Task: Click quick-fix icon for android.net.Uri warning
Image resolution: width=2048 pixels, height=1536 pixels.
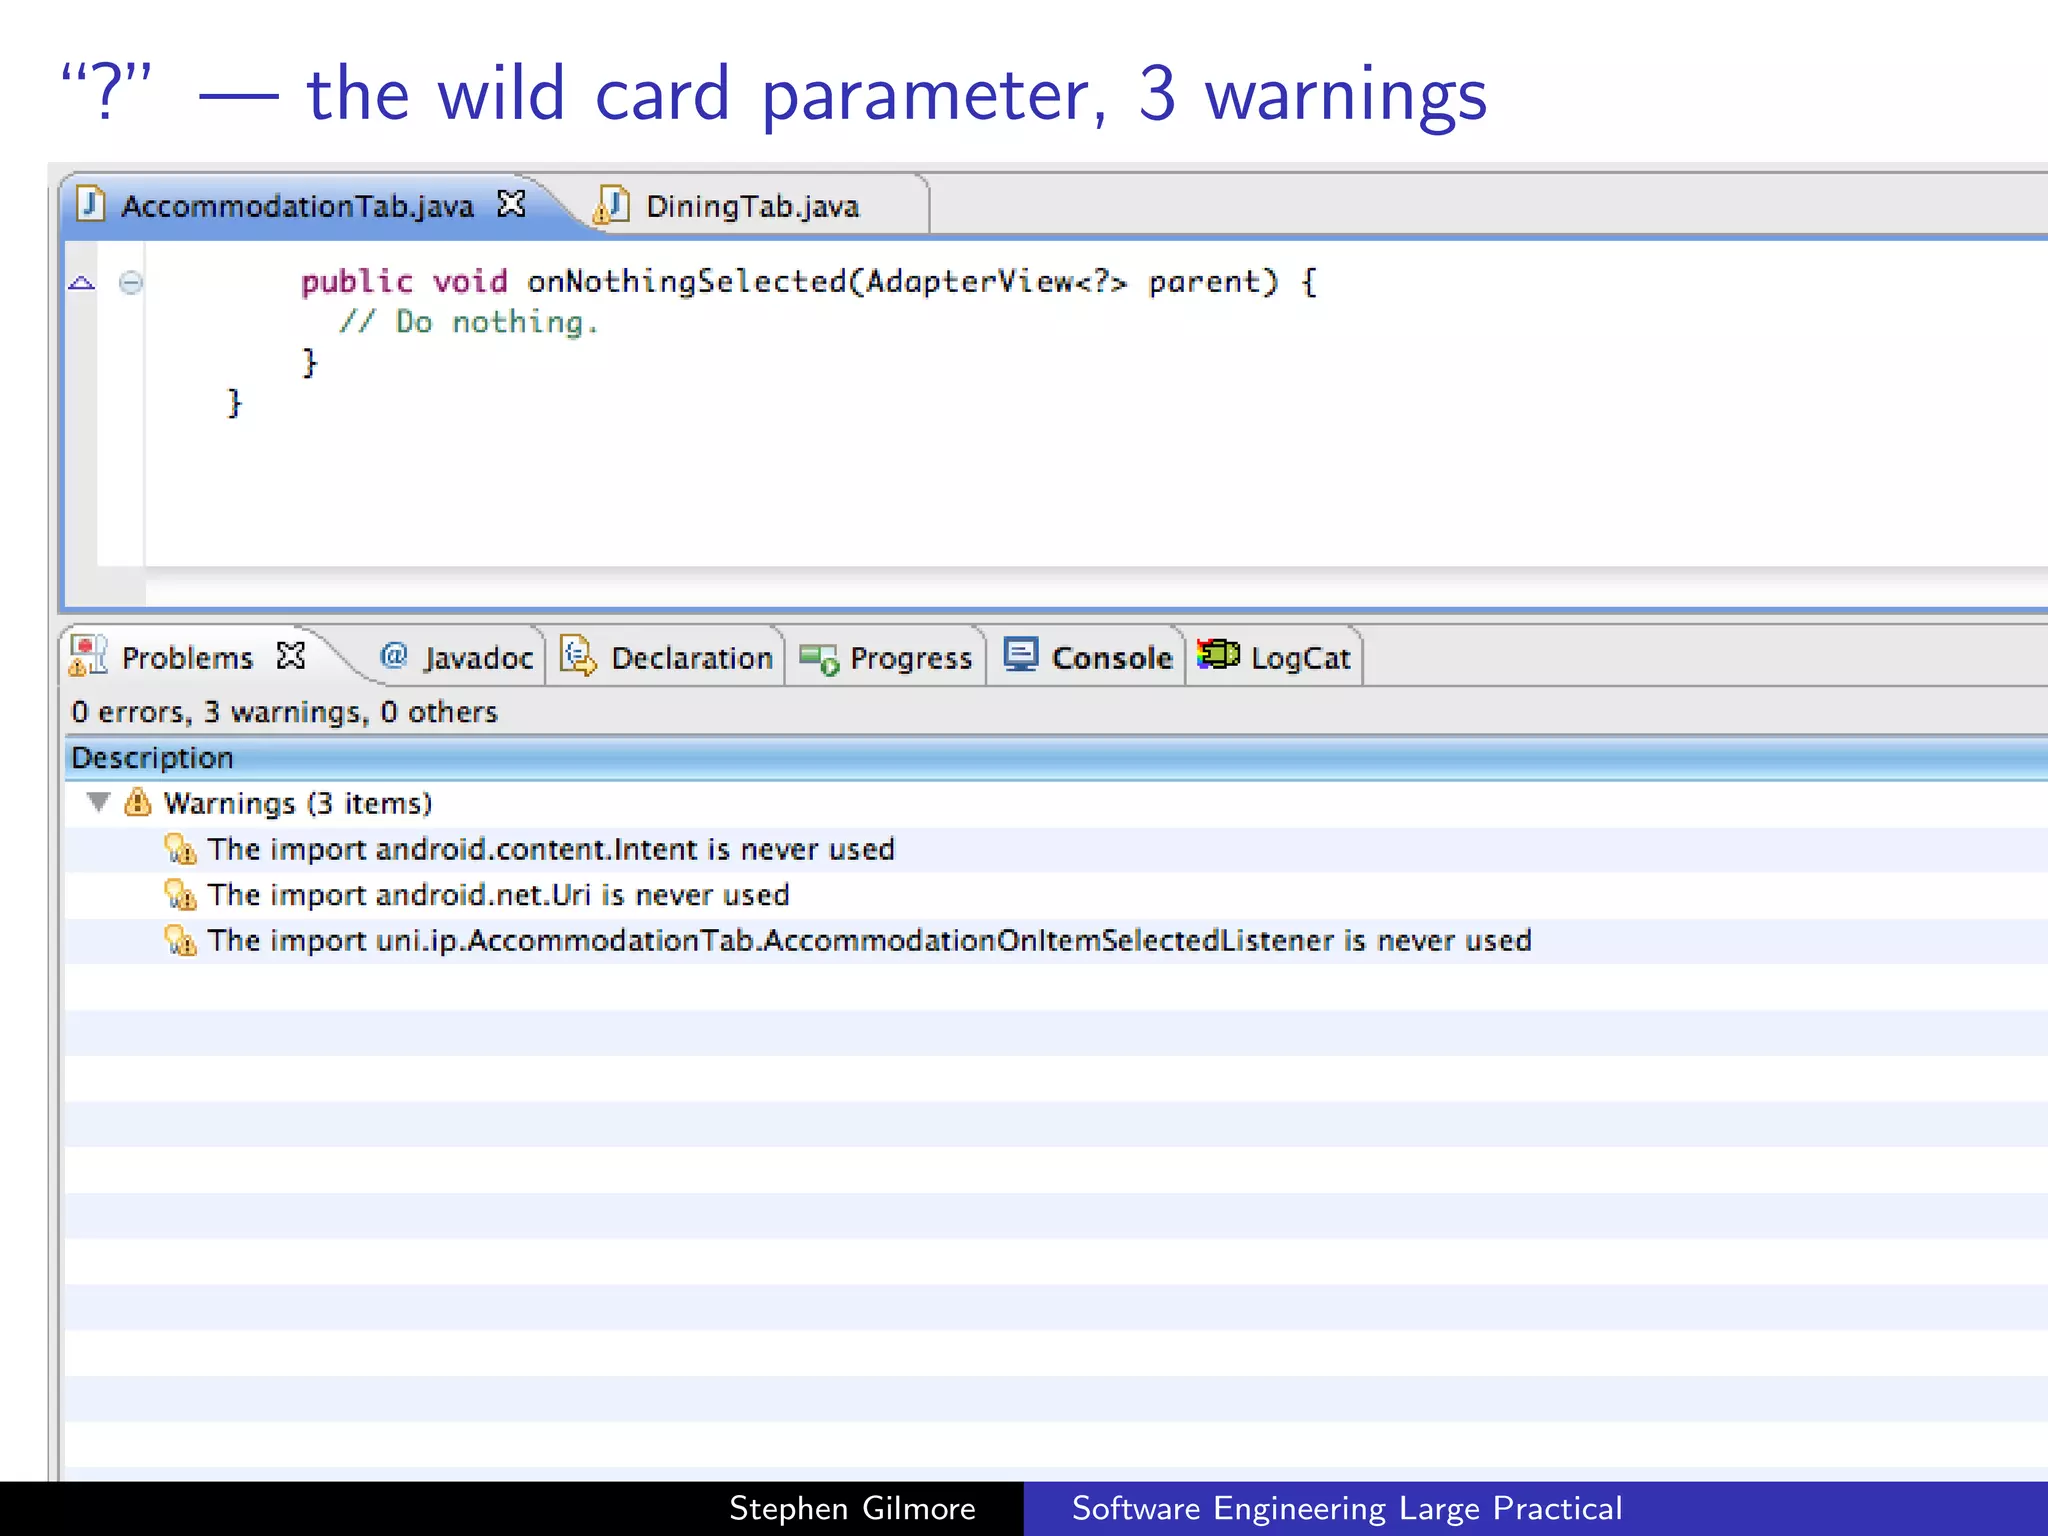Action: pos(180,894)
